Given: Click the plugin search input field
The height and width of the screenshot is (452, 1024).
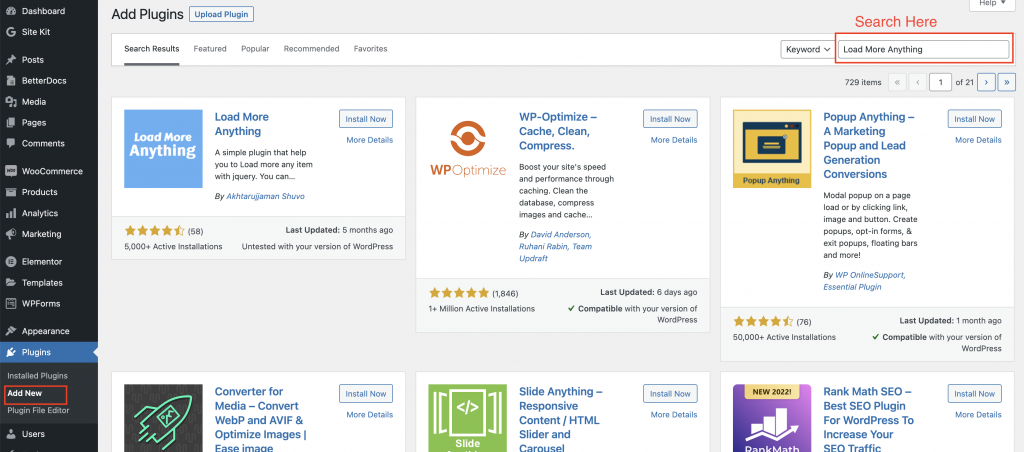Looking at the screenshot, I should pos(923,50).
